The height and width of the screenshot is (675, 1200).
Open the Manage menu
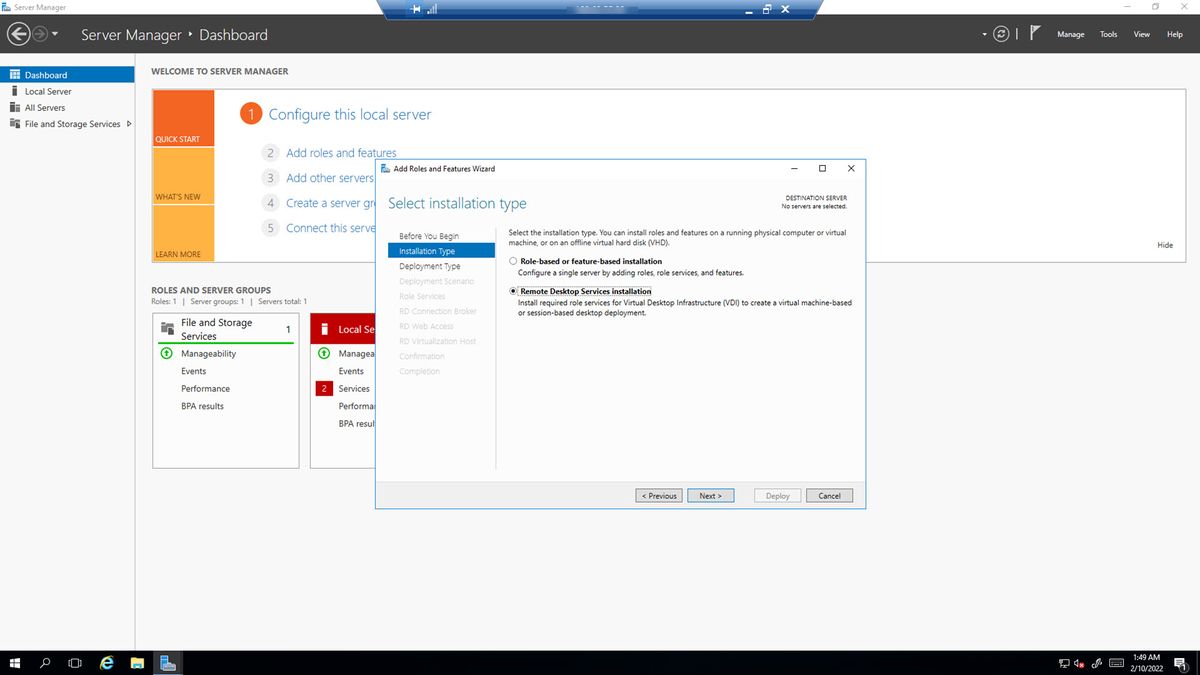(1070, 34)
